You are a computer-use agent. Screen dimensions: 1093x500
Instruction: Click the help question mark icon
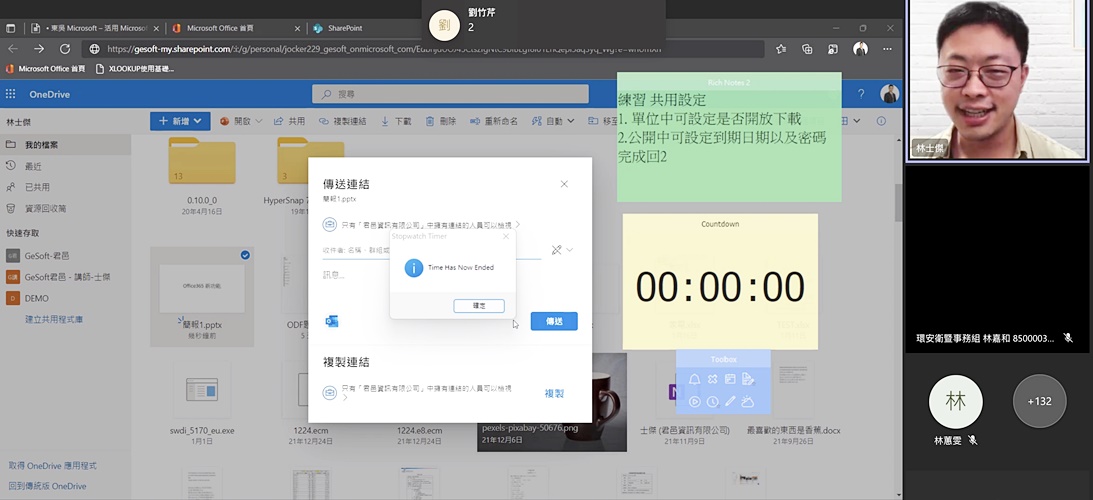coord(860,94)
